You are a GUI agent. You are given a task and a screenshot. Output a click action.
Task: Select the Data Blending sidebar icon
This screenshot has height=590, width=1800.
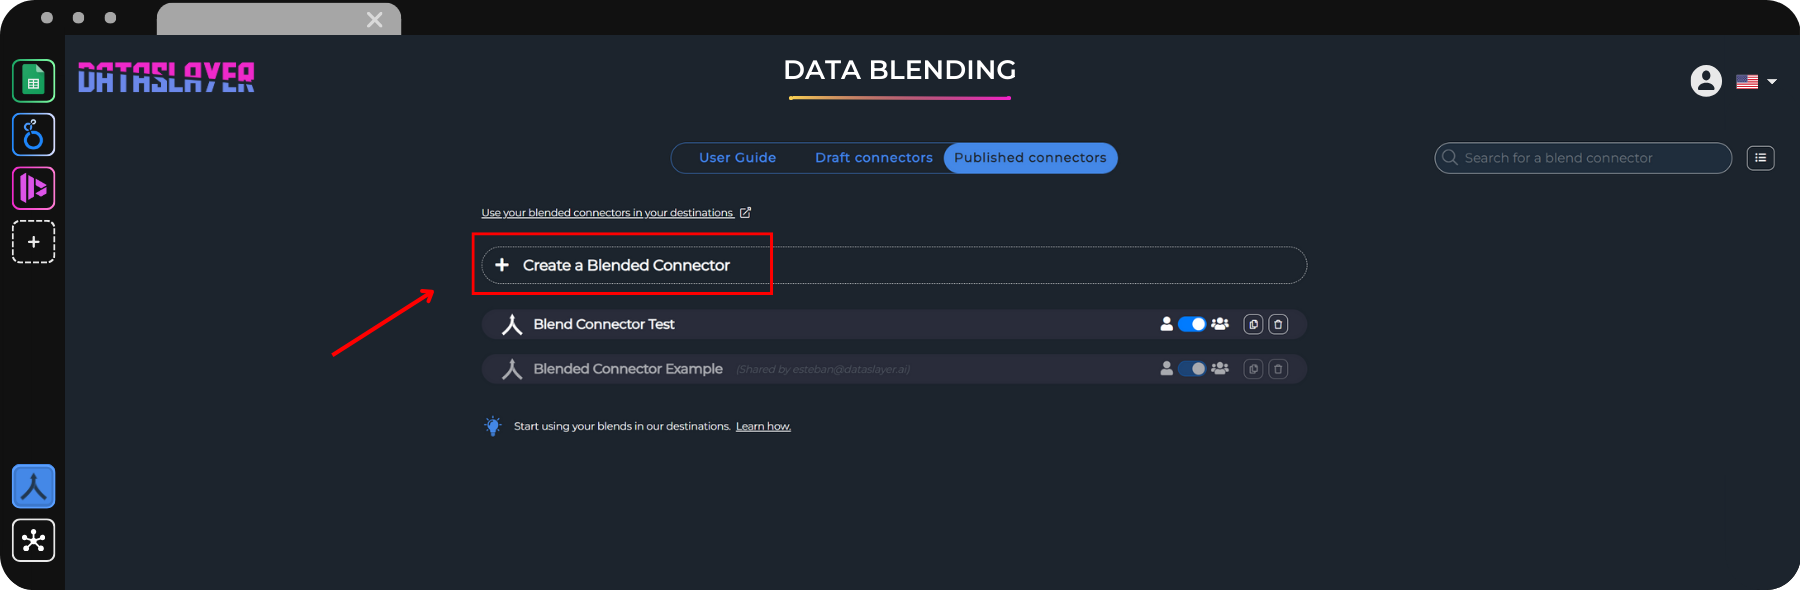point(33,486)
